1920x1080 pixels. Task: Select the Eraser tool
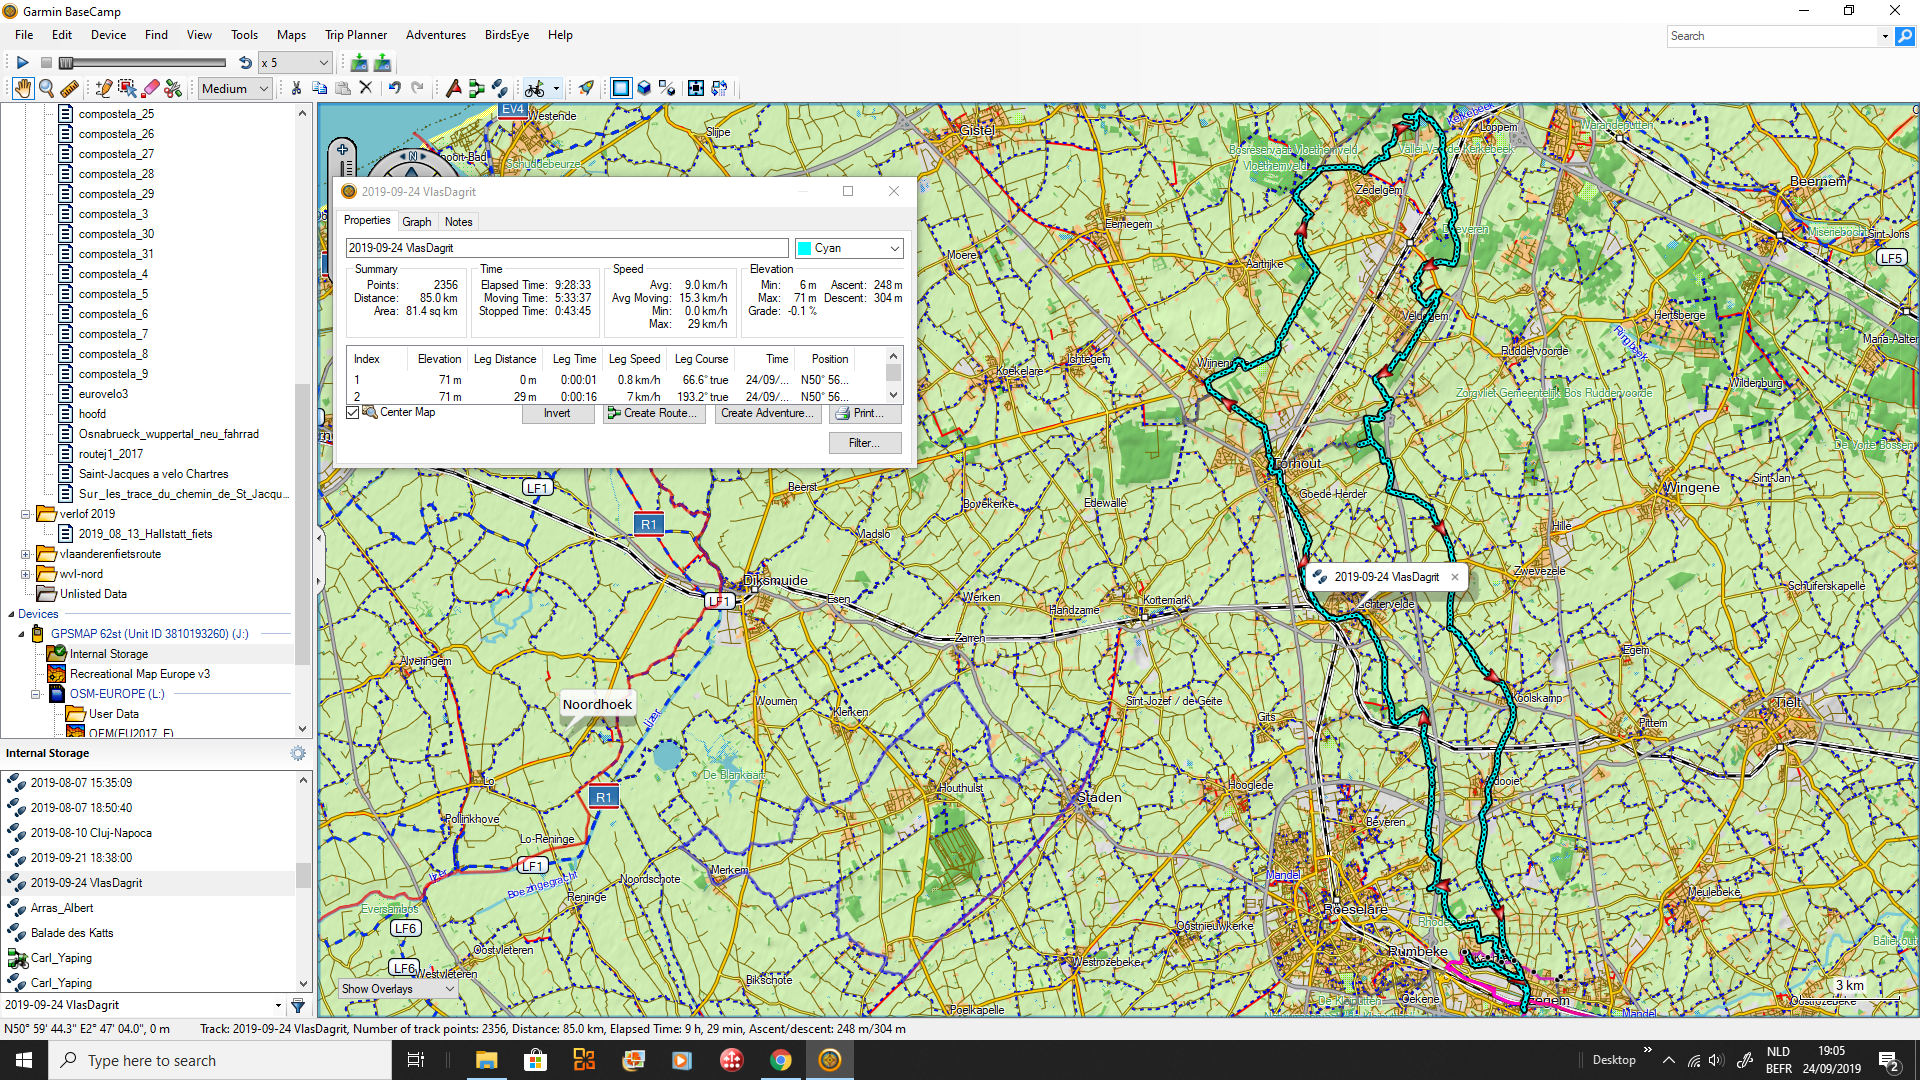click(151, 88)
